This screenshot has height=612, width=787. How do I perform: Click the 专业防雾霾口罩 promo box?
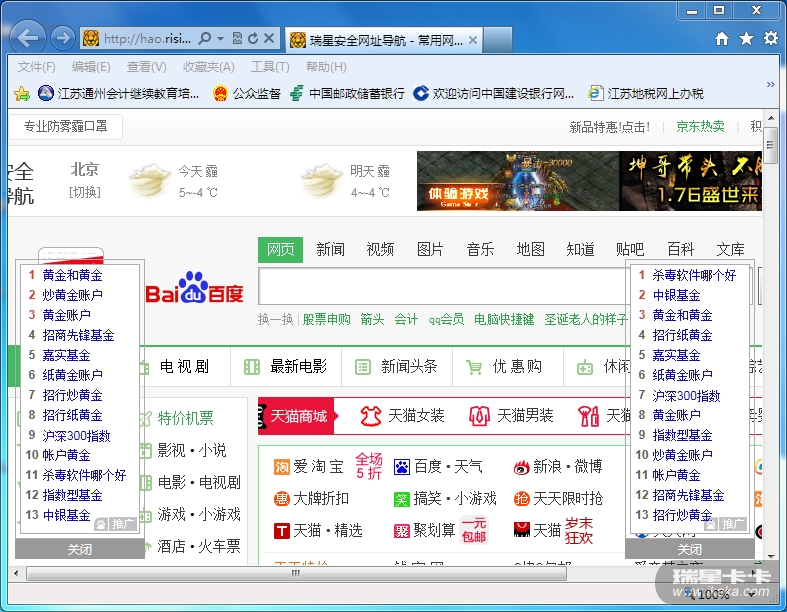click(x=66, y=127)
